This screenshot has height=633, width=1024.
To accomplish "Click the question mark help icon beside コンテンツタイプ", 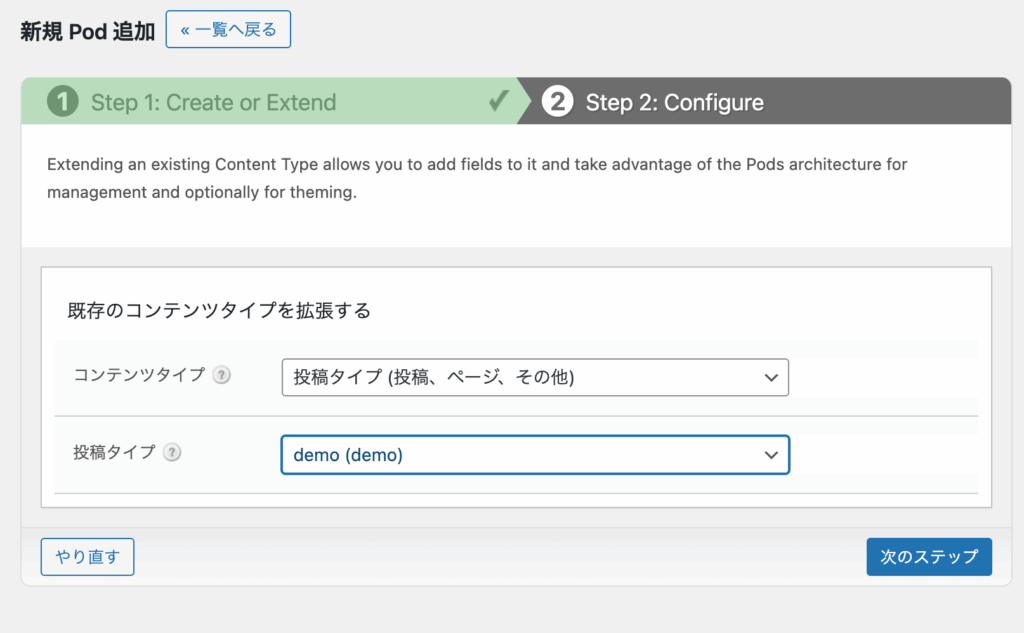I will coord(221,376).
